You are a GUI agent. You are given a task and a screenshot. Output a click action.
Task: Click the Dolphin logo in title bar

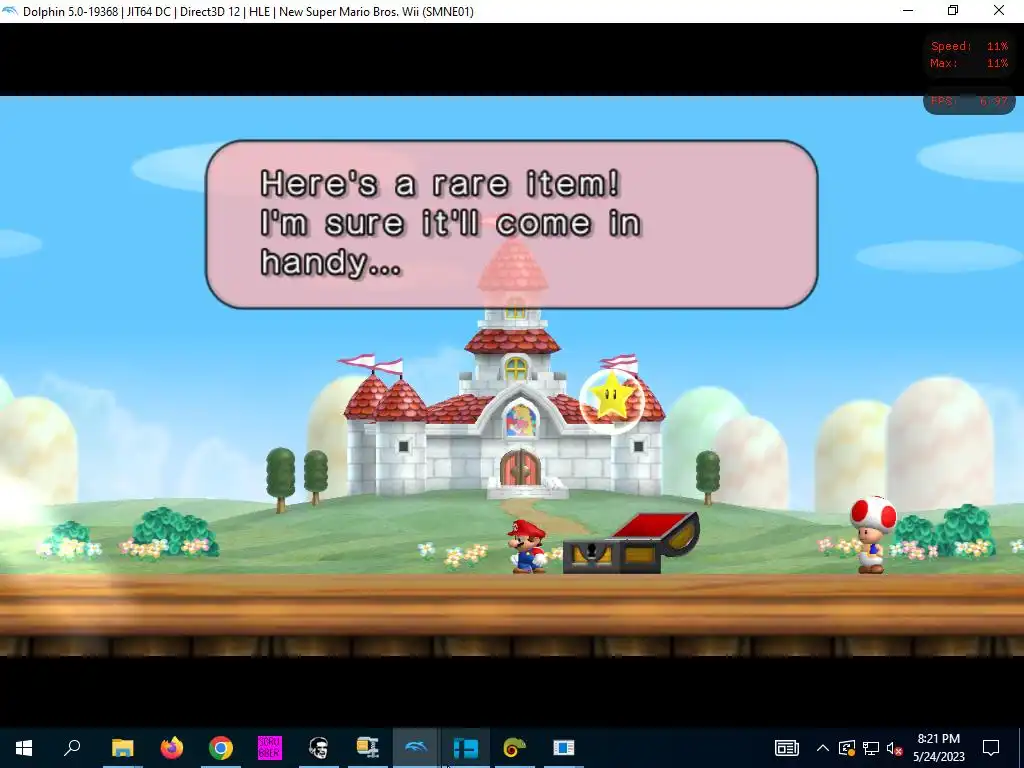click(10, 11)
